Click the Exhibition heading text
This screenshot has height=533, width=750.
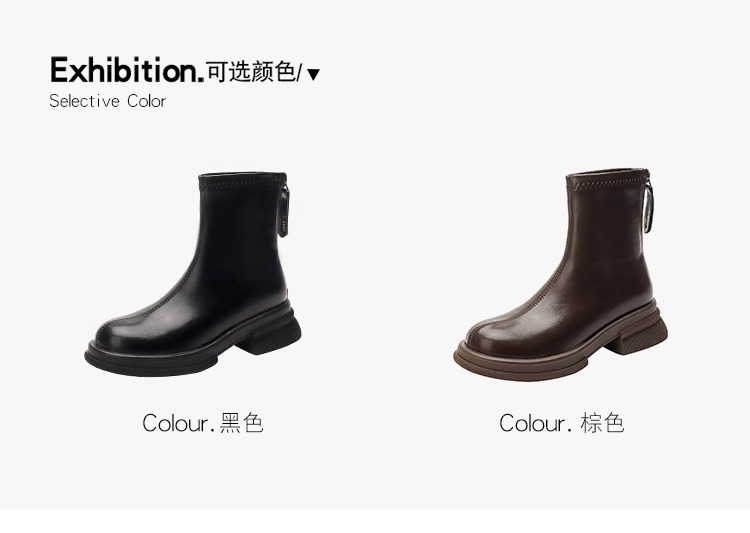(127, 70)
